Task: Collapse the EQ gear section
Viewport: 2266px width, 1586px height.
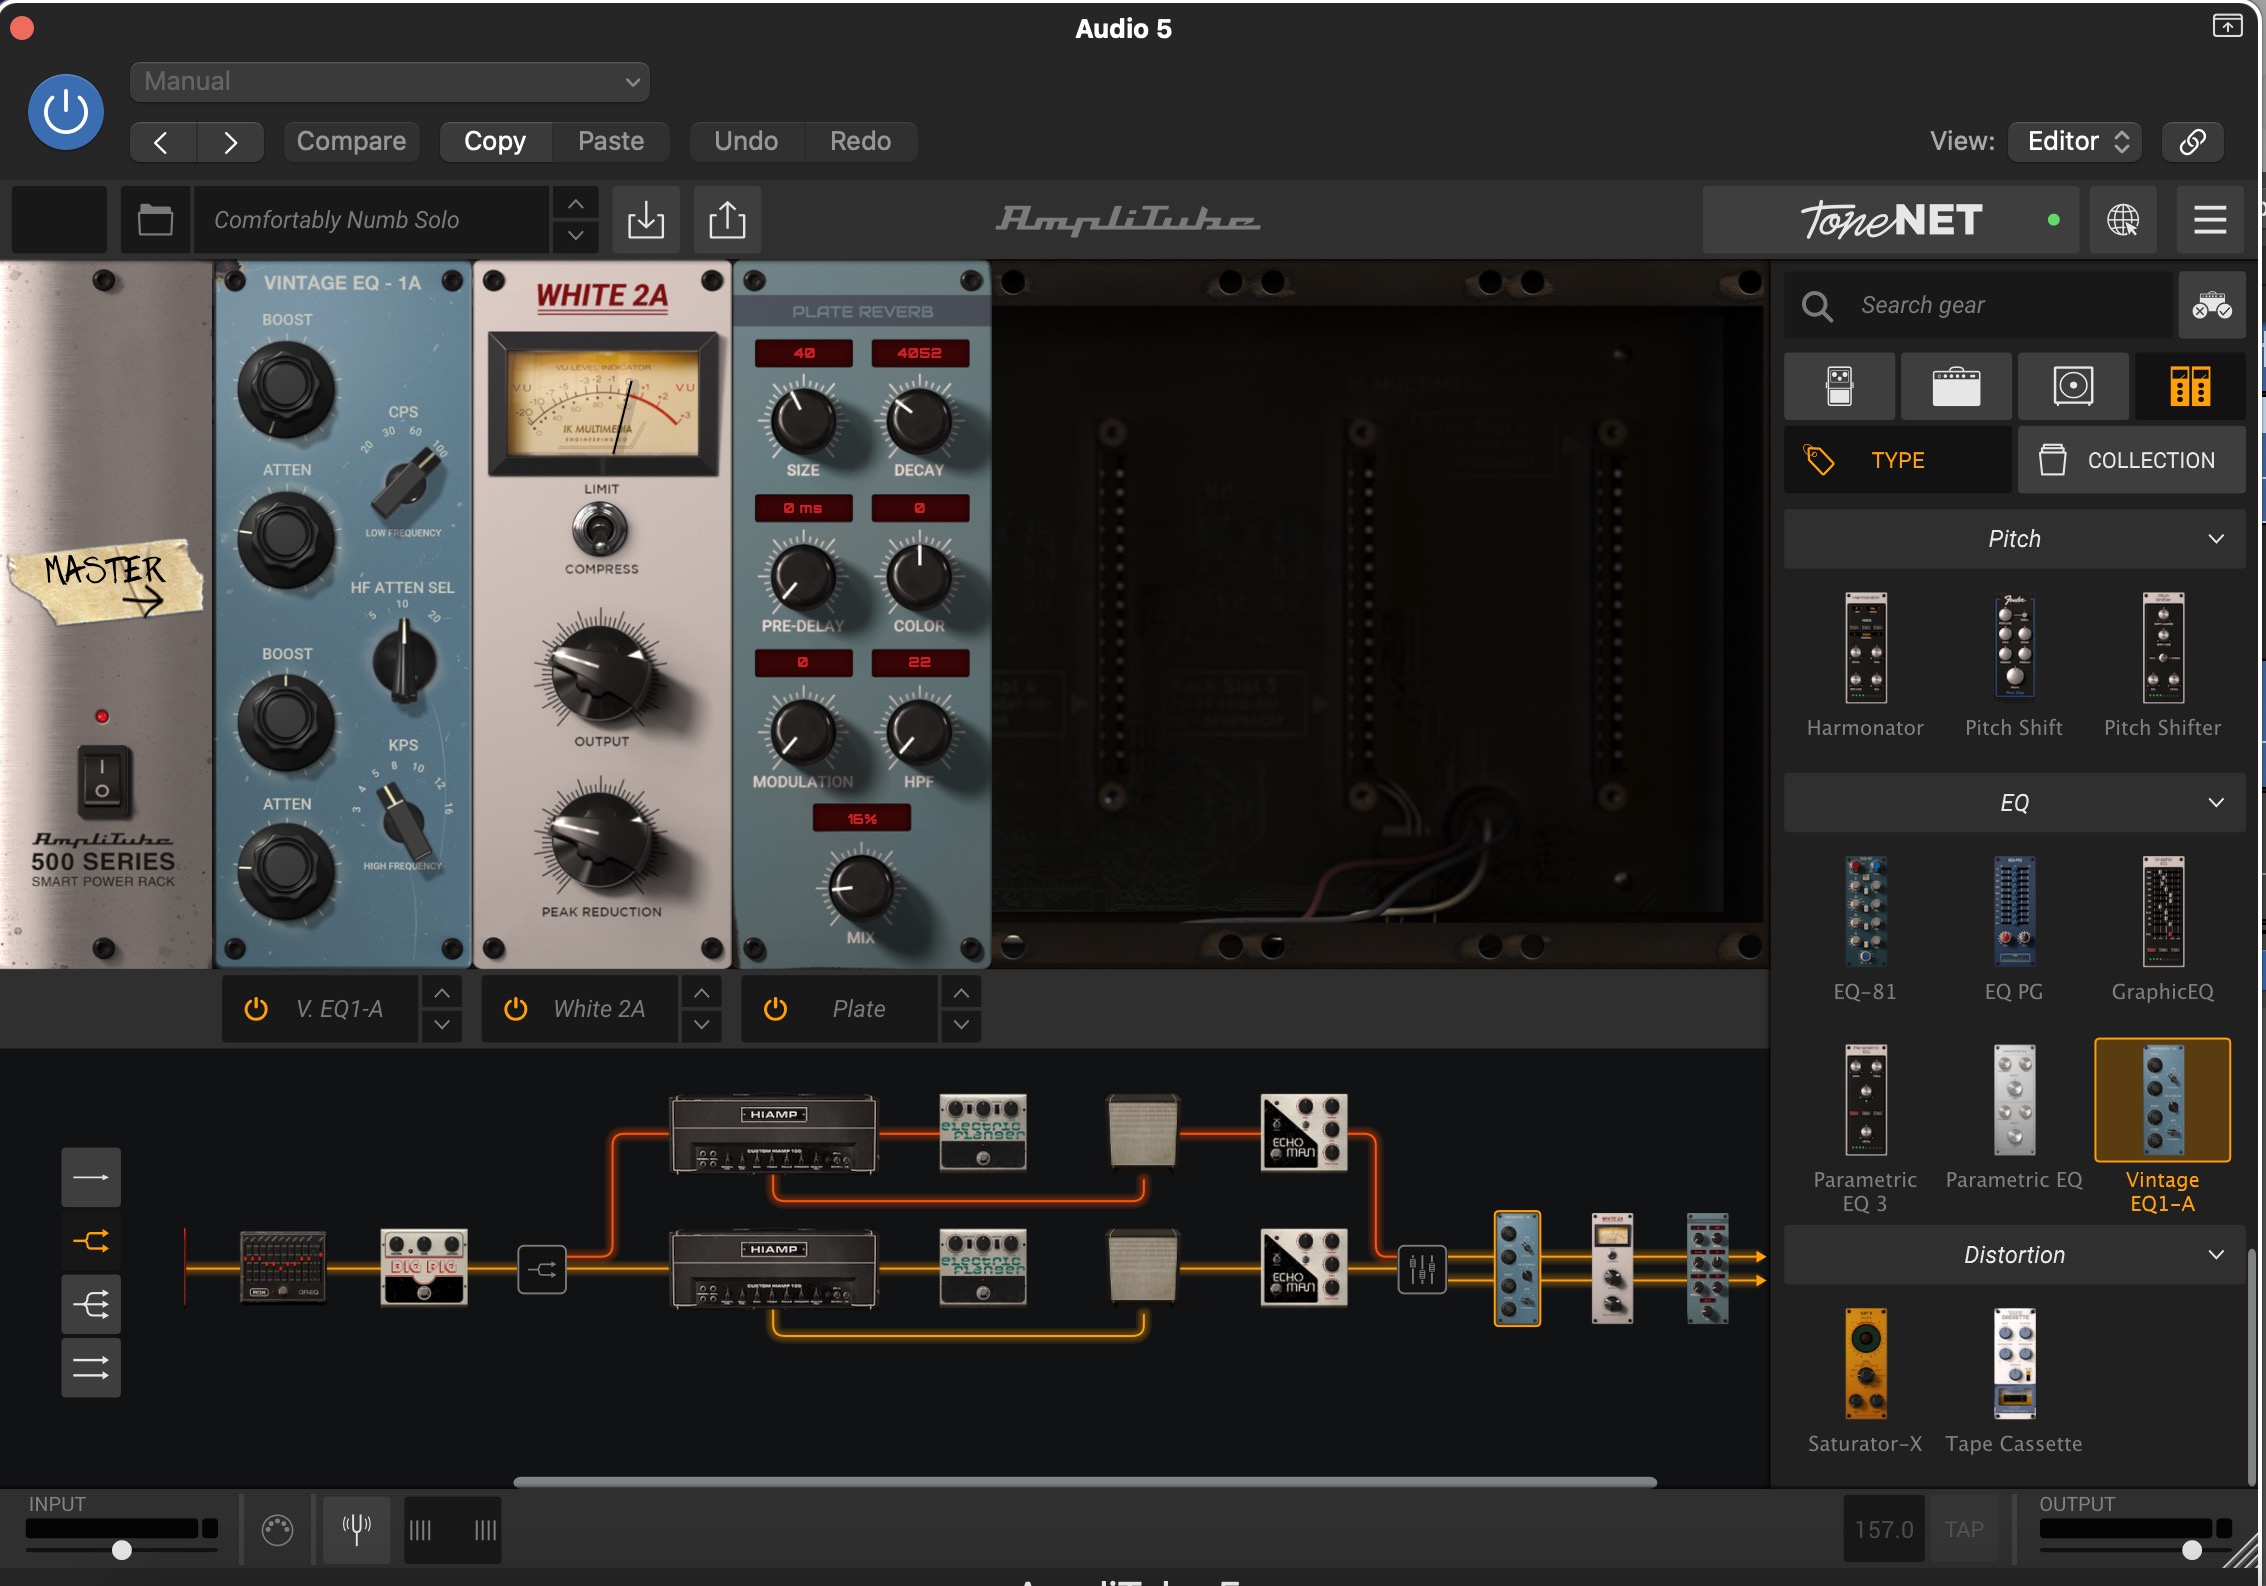Action: tap(2014, 803)
